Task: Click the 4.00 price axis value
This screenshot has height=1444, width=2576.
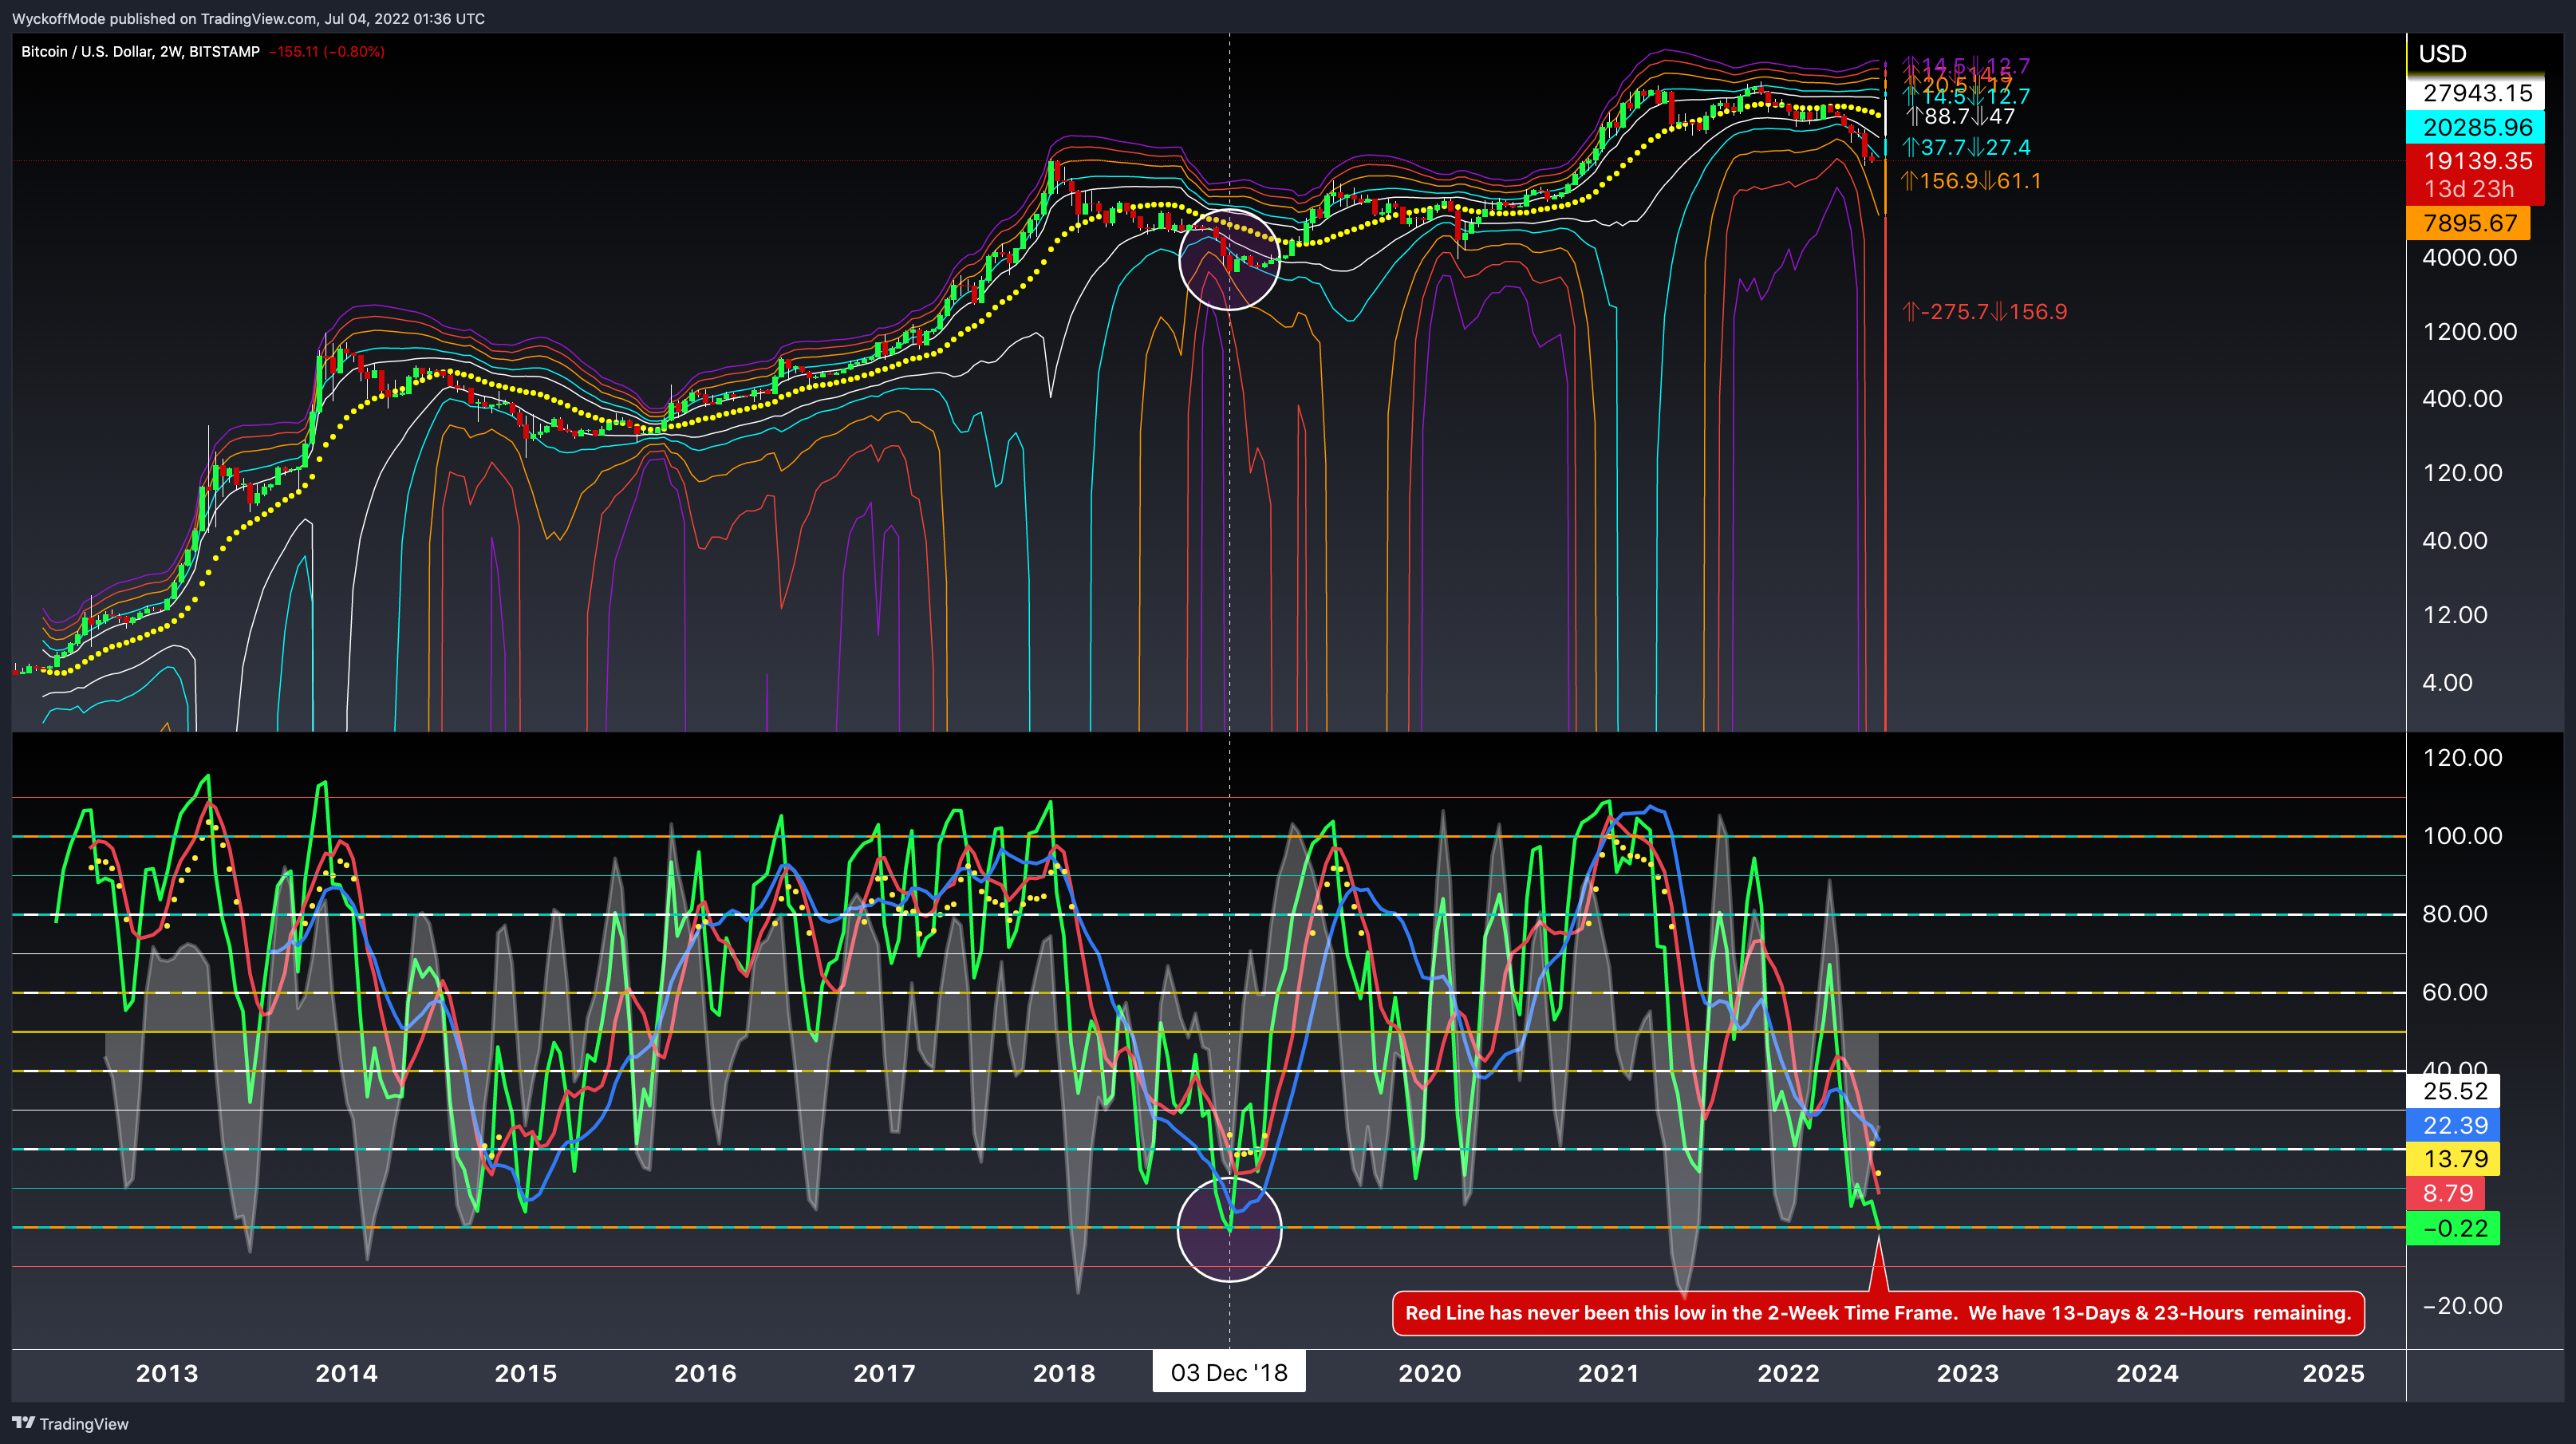Action: click(x=2447, y=682)
